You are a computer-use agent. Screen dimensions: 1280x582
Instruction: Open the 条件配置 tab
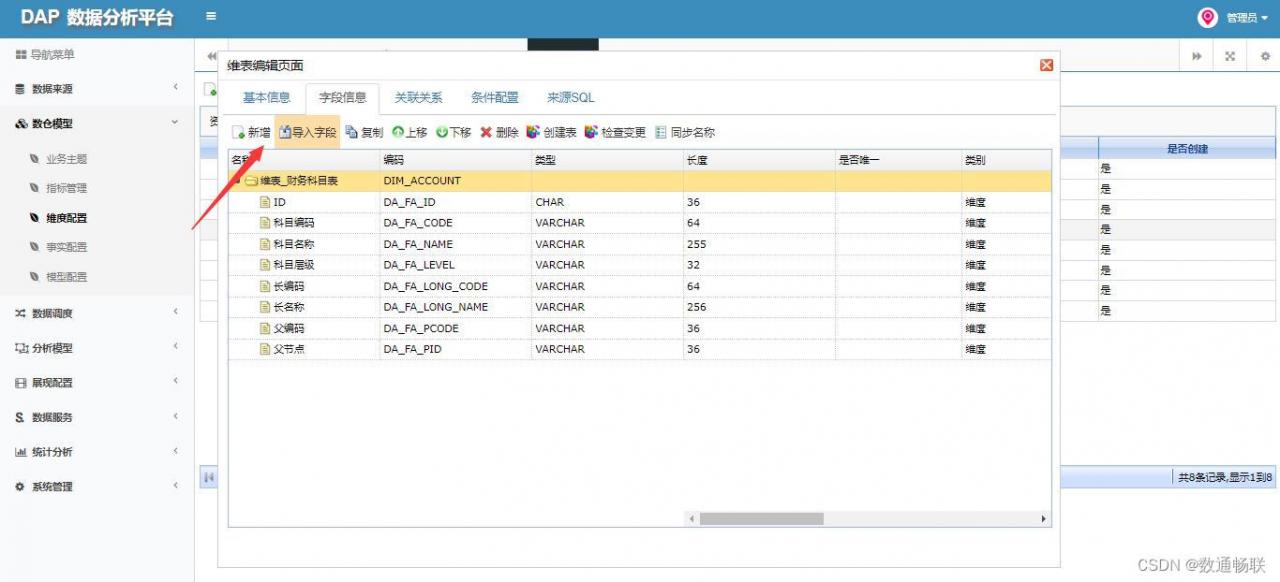point(495,98)
